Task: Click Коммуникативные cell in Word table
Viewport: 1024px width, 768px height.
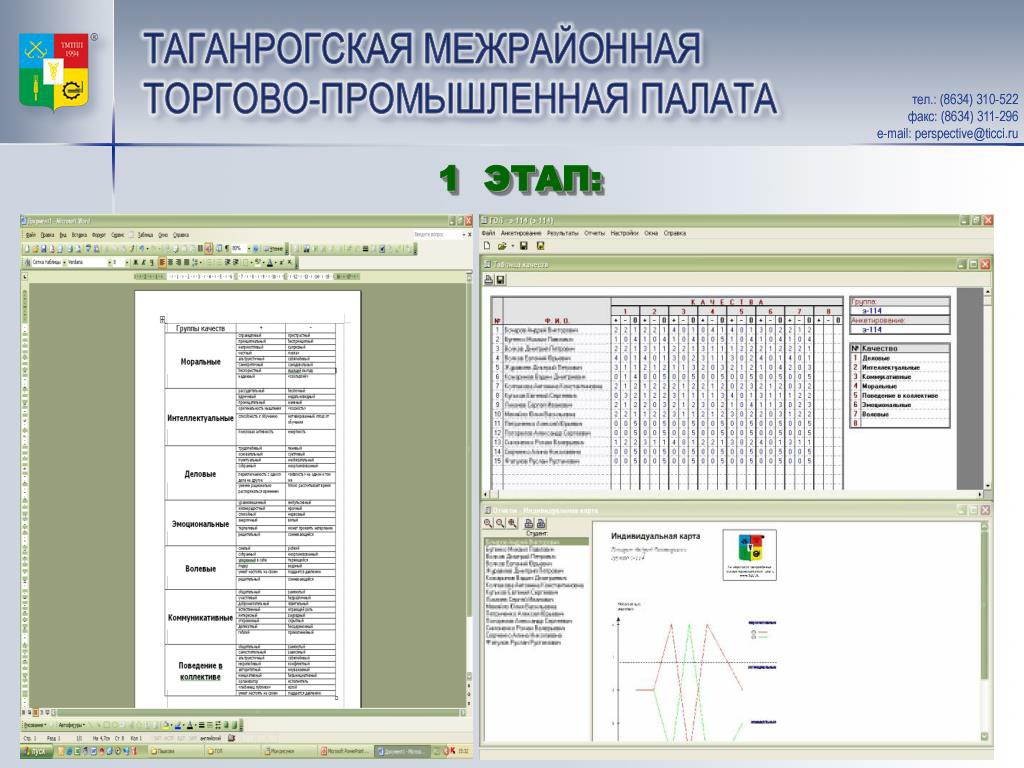Action: point(200,617)
